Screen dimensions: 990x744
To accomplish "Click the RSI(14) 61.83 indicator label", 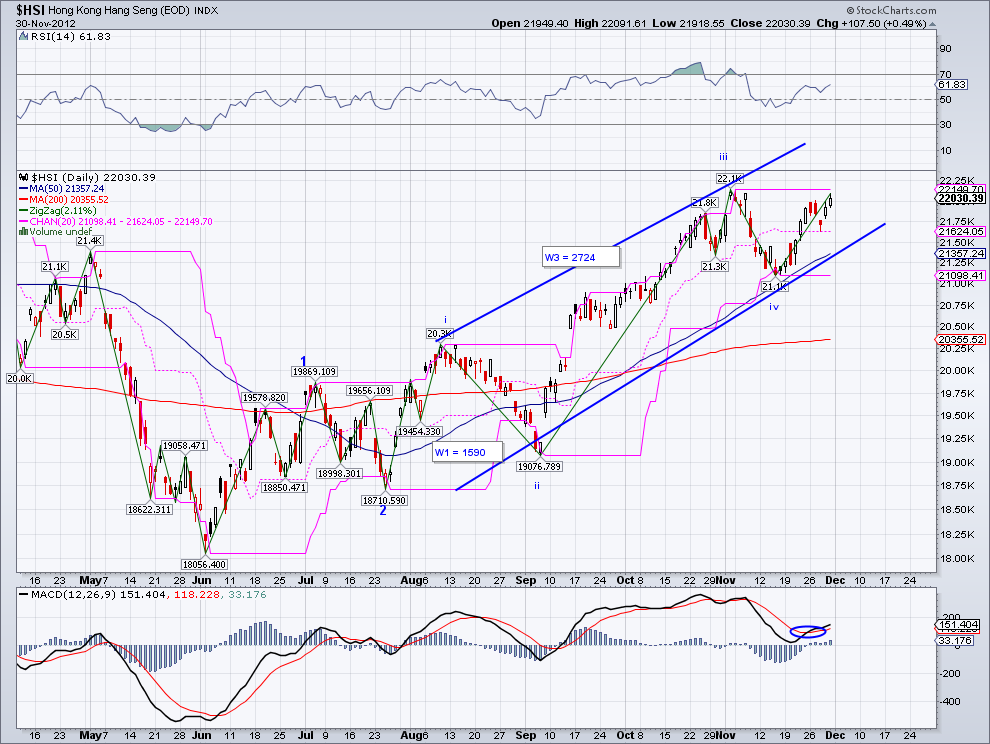I will tap(71, 37).
